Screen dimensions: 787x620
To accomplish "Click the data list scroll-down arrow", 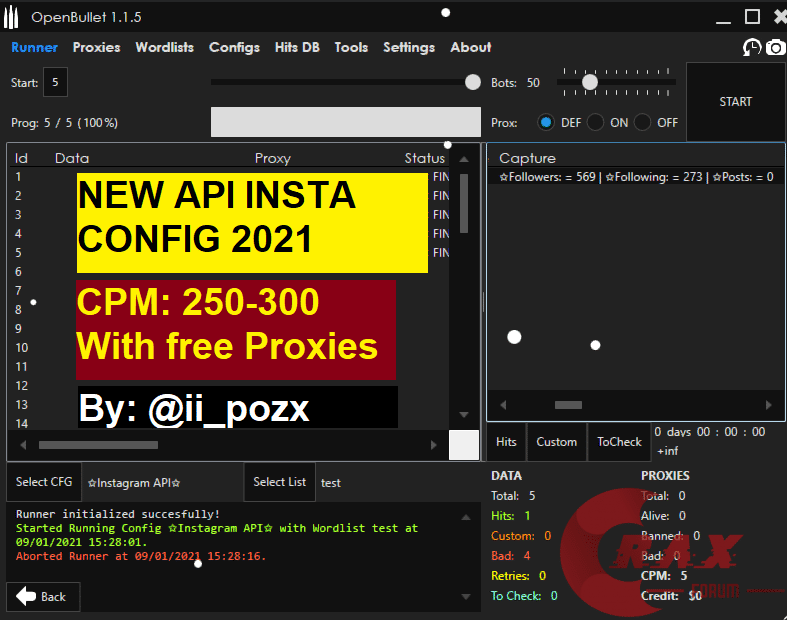I will click(x=463, y=415).
